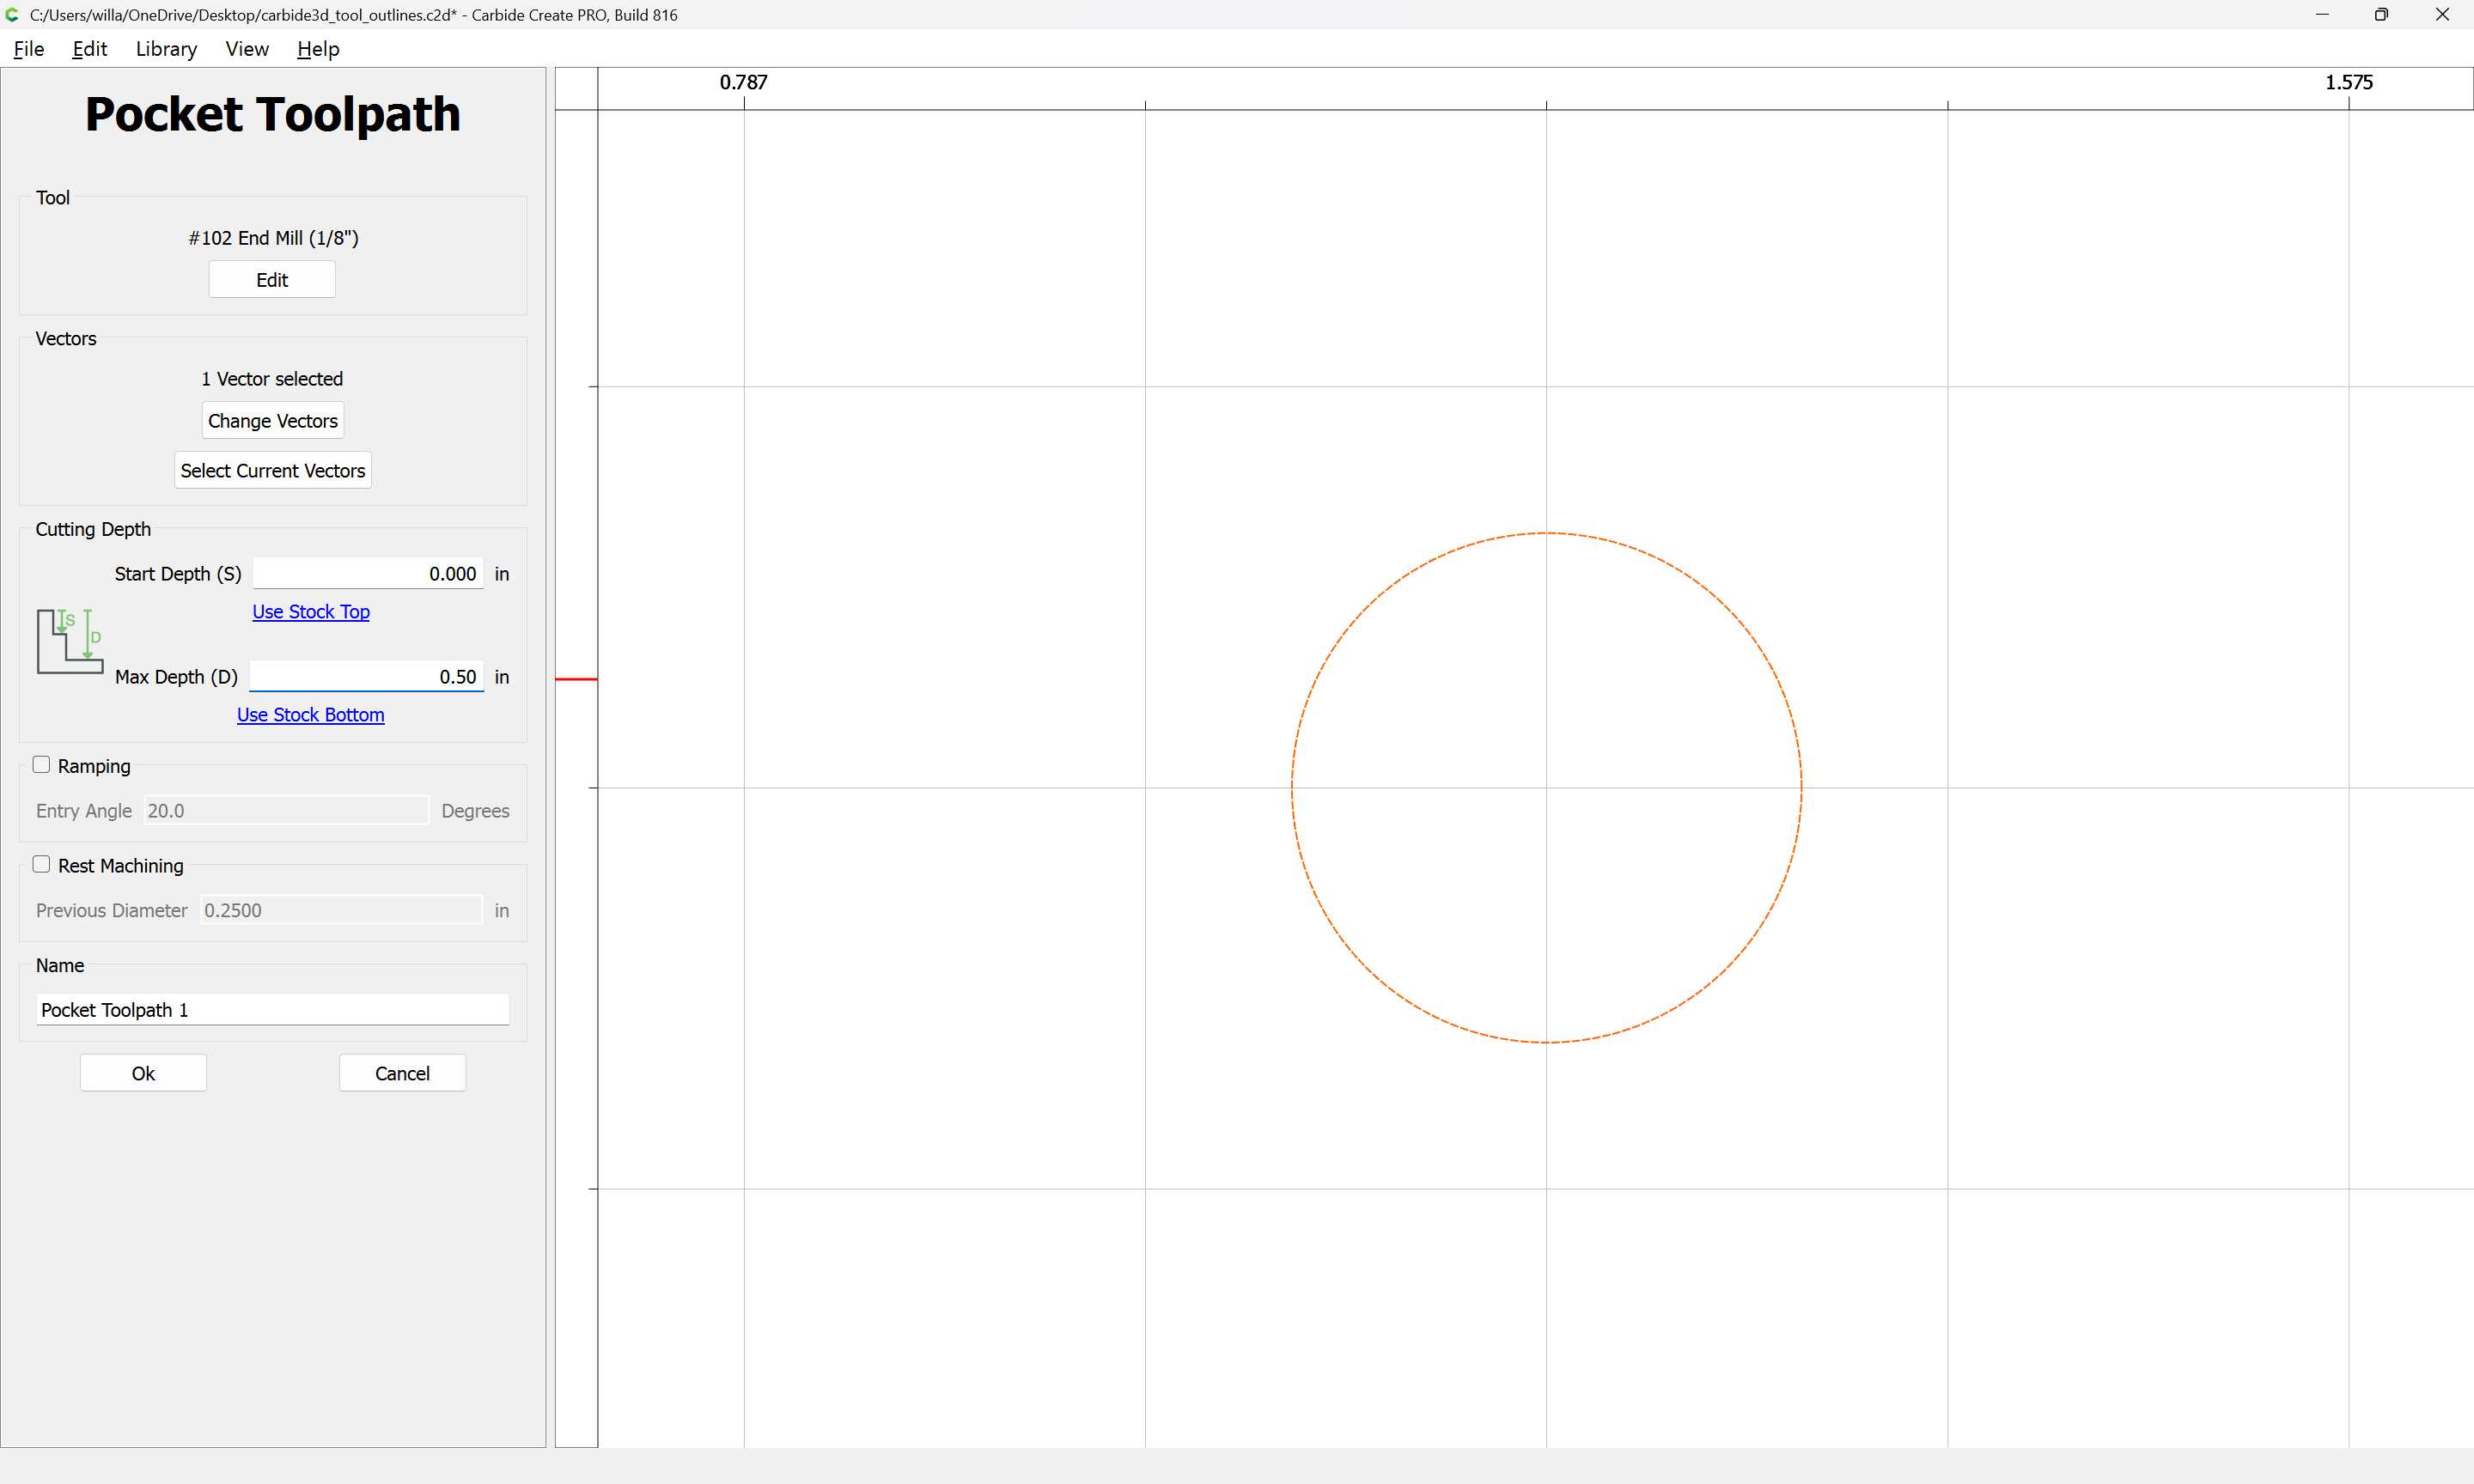2474x1484 pixels.
Task: Click the cutting depth diagram icon
Action: coord(70,641)
